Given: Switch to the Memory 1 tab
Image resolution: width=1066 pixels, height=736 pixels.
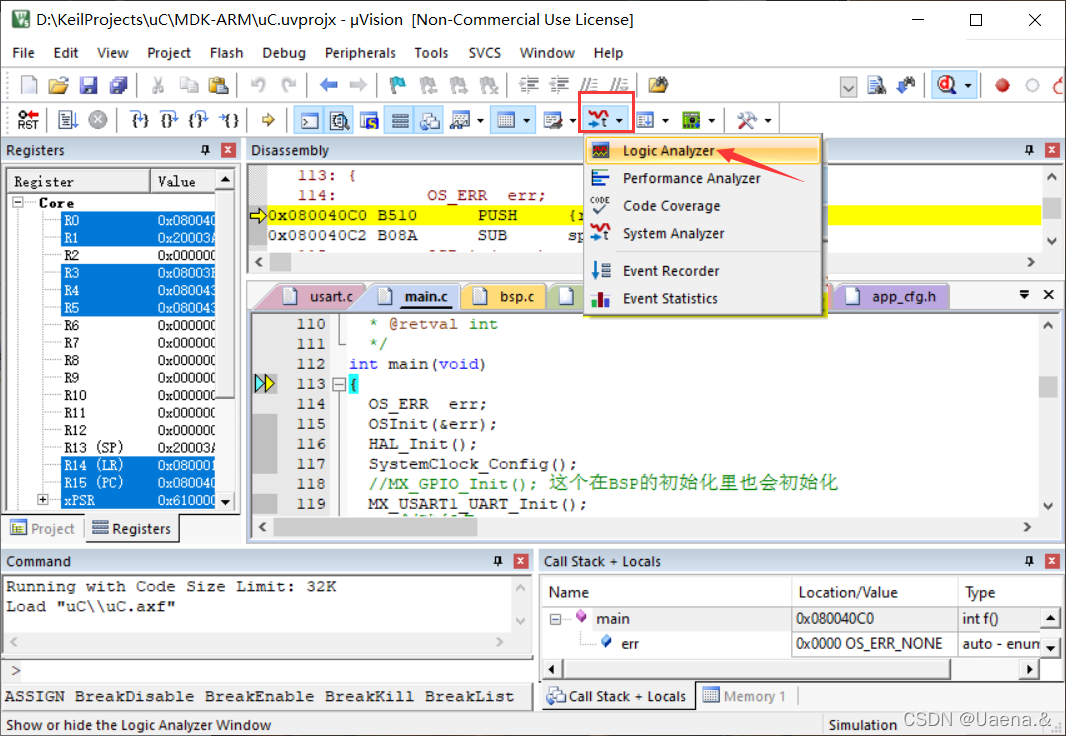Looking at the screenshot, I should coord(745,697).
